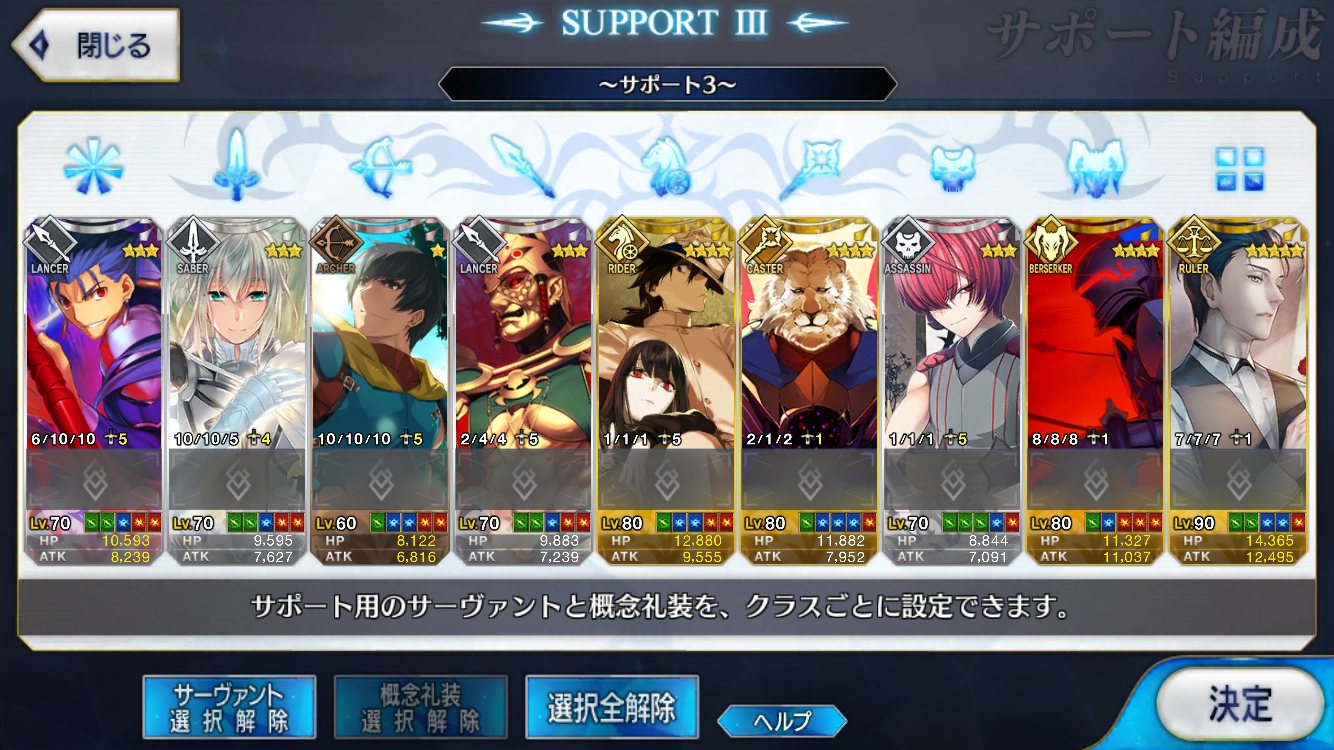This screenshot has width=1334, height=750.
Task: Click the 決定 confirm button
Action: tap(1240, 705)
